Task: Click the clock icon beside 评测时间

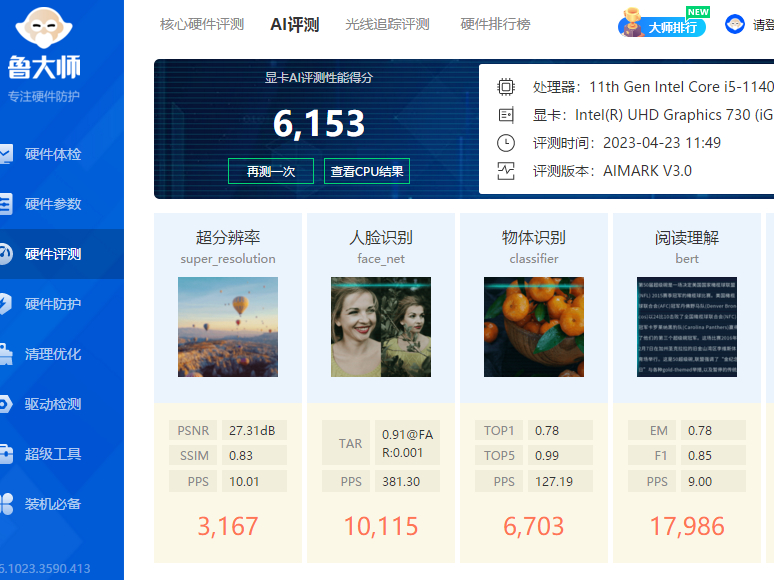Action: (505, 143)
